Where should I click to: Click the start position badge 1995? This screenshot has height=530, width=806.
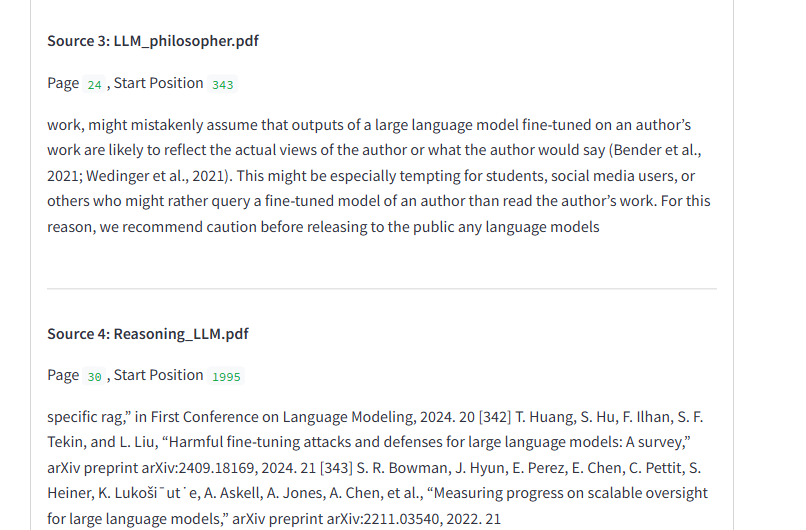[227, 376]
